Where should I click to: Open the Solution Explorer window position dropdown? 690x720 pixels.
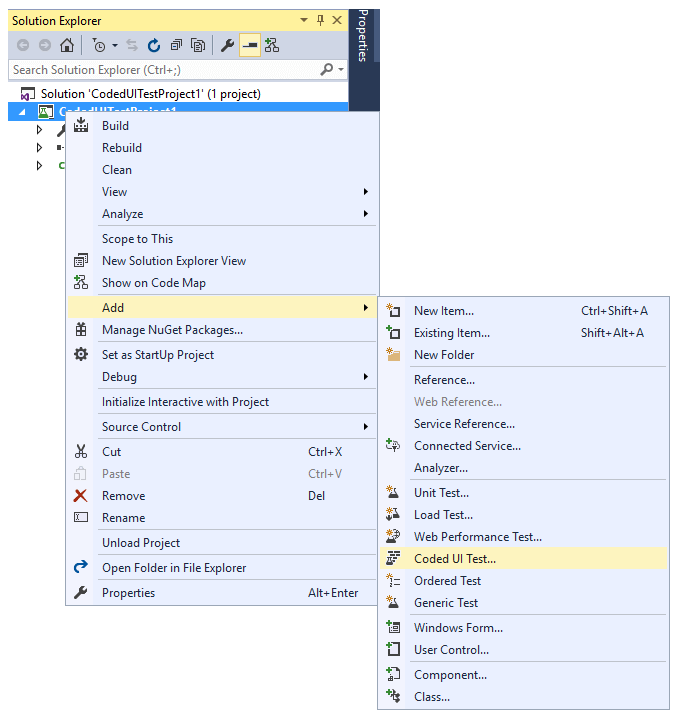coord(303,20)
